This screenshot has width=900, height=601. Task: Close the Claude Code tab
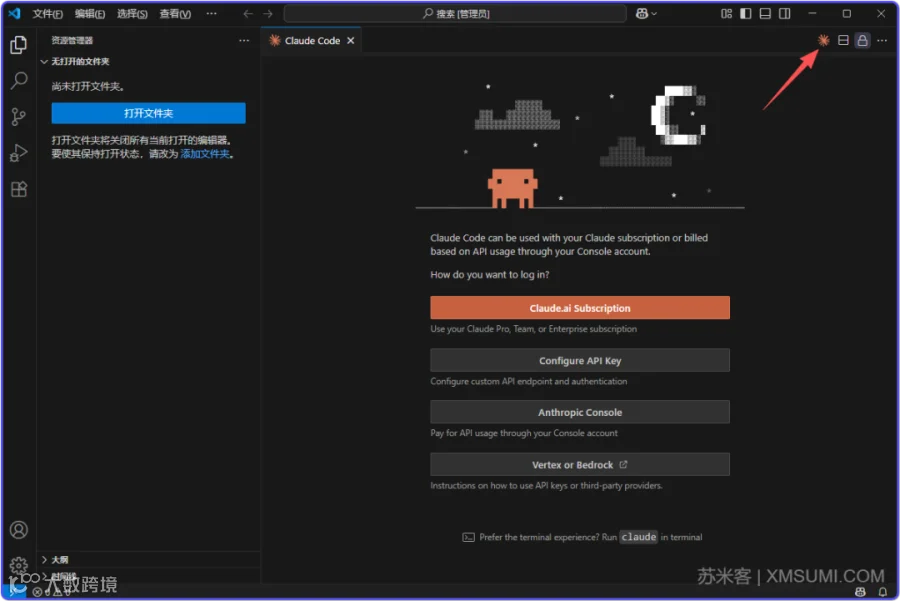pyautogui.click(x=350, y=41)
